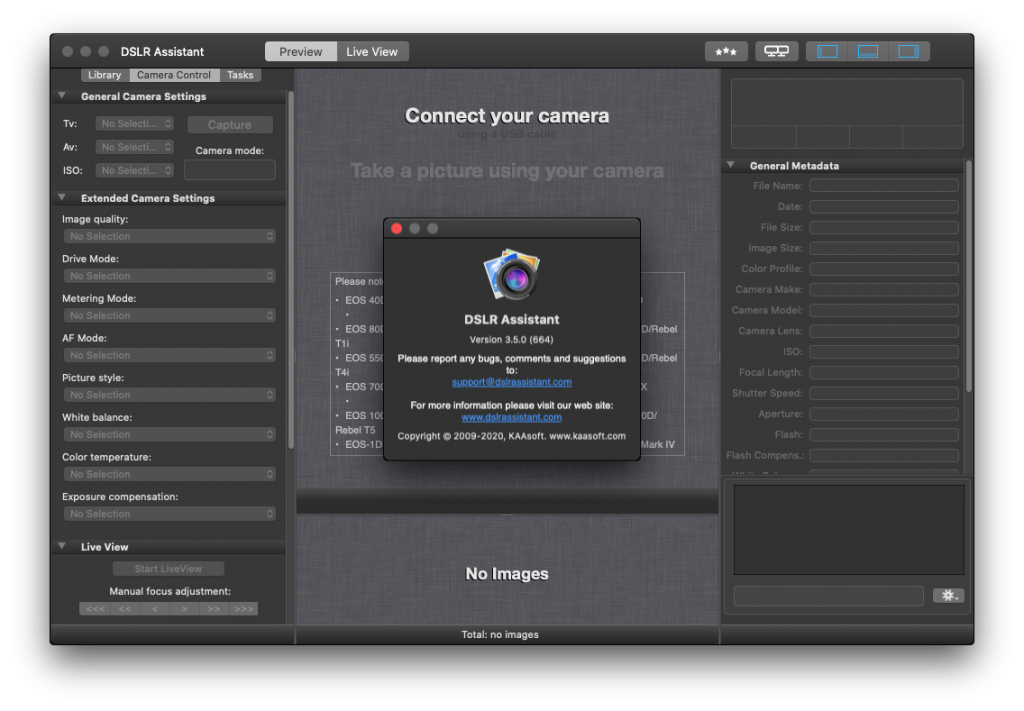The image size is (1024, 711).
Task: Open the AF Mode dropdown
Action: (x=170, y=355)
